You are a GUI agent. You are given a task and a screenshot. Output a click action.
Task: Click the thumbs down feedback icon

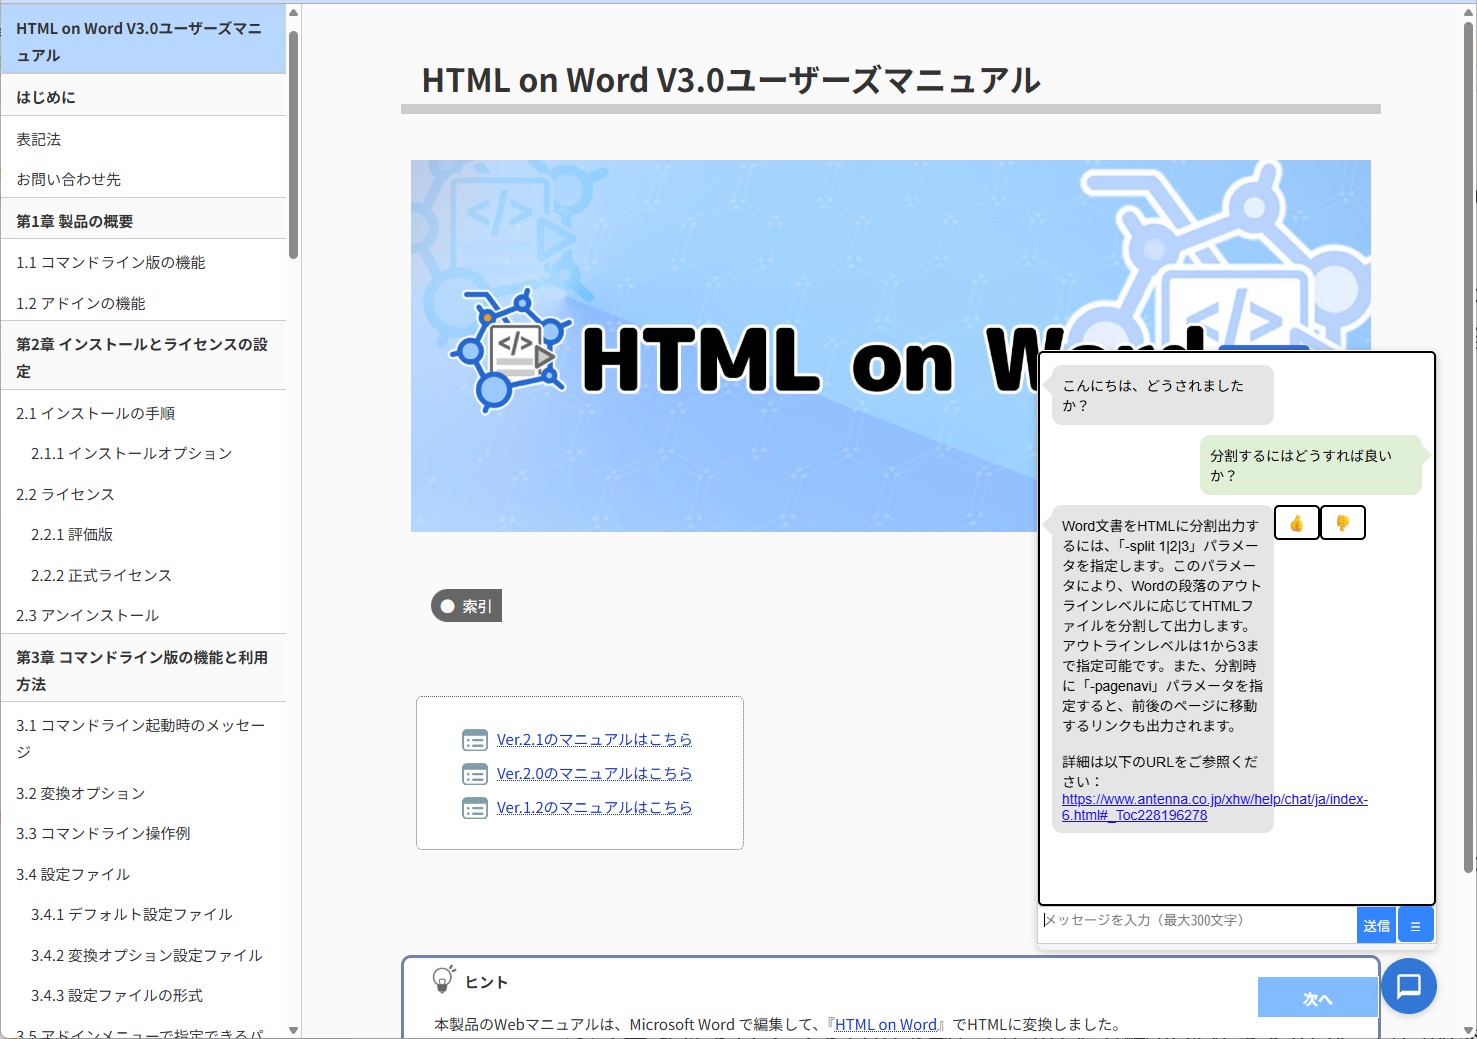click(1343, 523)
